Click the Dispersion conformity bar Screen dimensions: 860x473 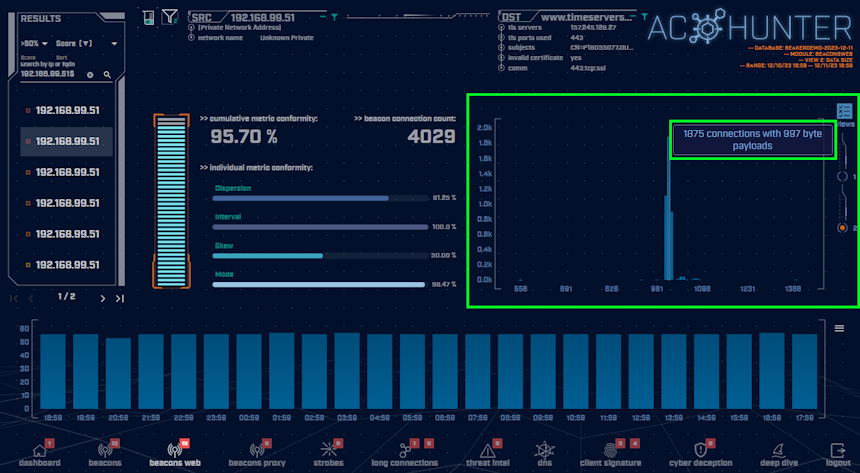320,198
